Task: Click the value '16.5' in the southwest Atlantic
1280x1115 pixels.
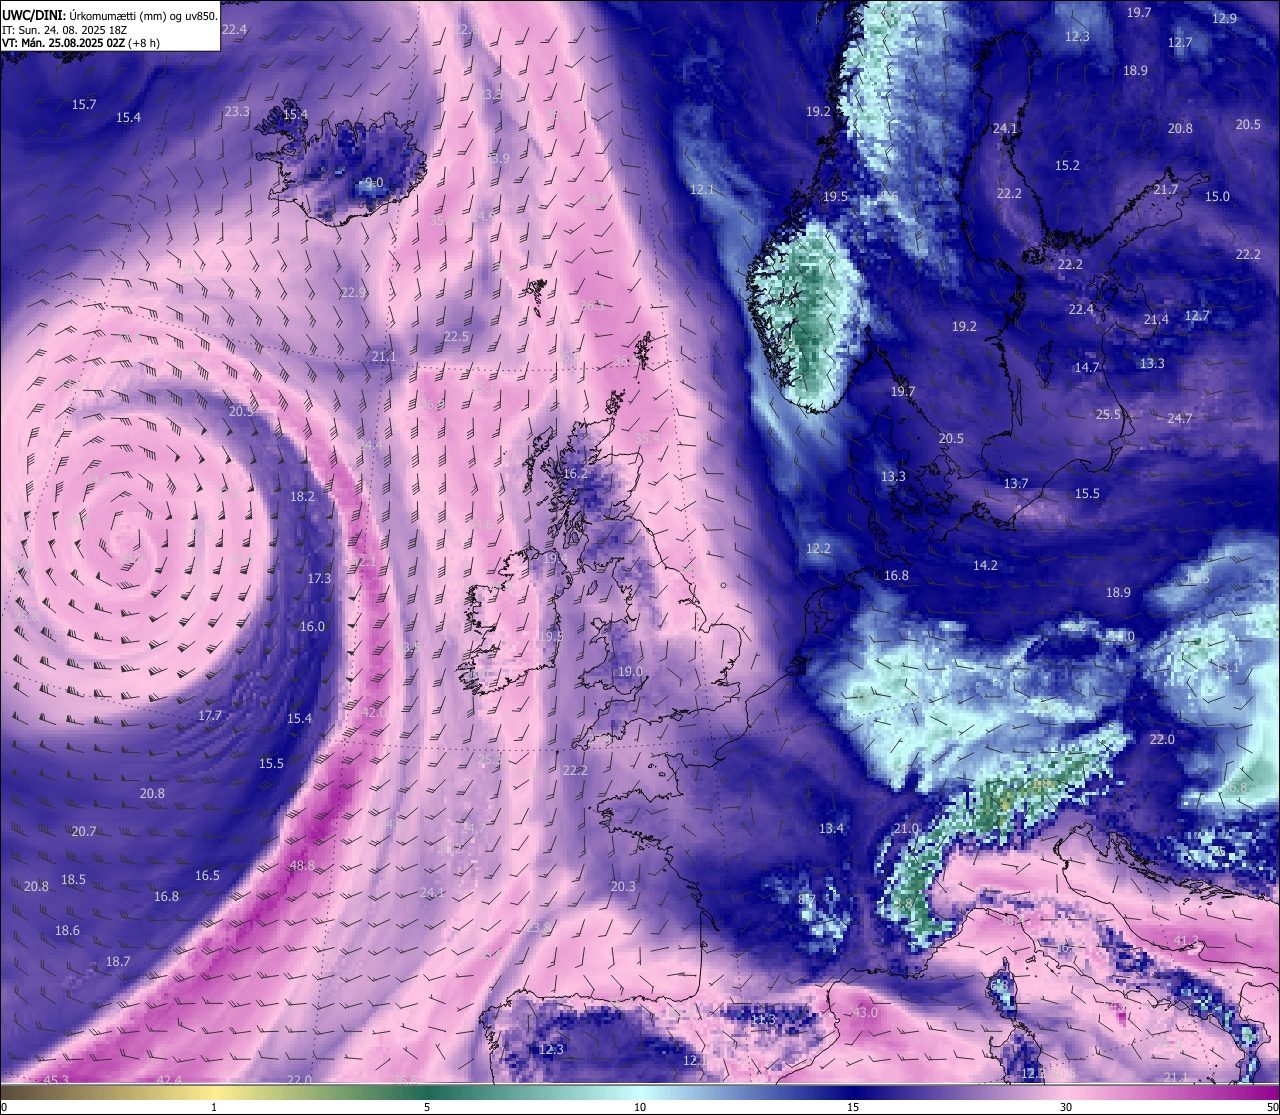Action: tap(207, 875)
